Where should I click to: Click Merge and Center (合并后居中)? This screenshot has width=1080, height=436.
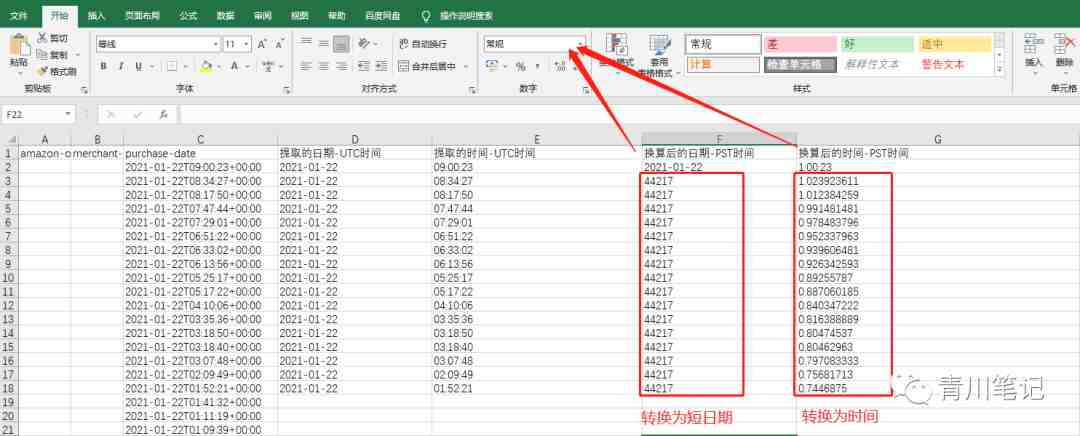tap(427, 66)
